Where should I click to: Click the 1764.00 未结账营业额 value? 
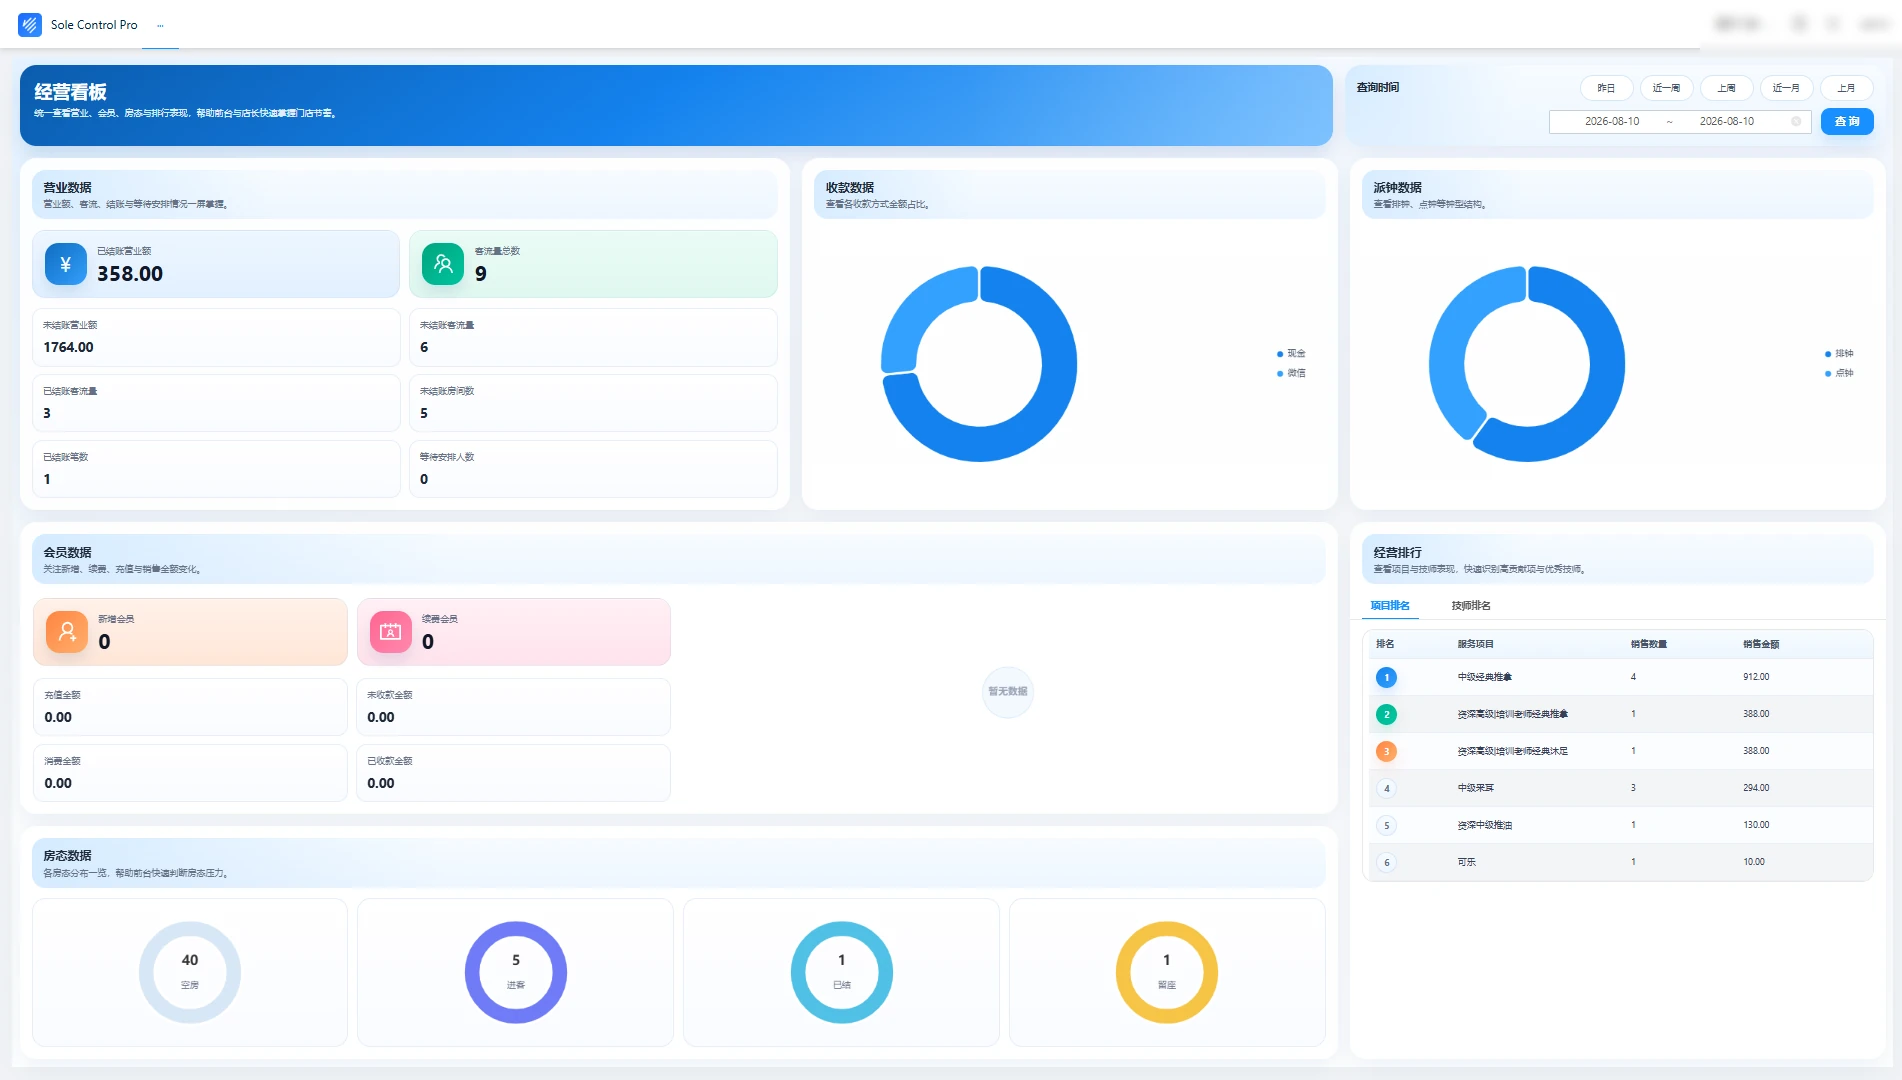69,348
